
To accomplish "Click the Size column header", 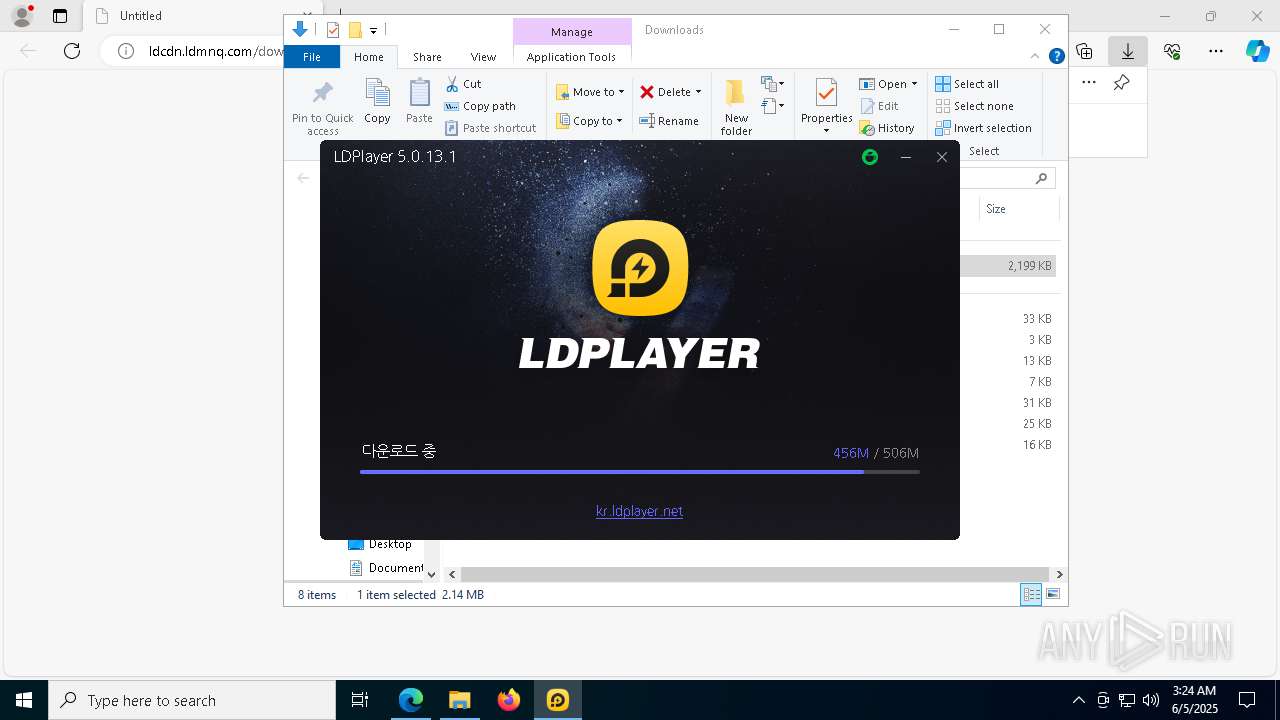I will (1018, 209).
